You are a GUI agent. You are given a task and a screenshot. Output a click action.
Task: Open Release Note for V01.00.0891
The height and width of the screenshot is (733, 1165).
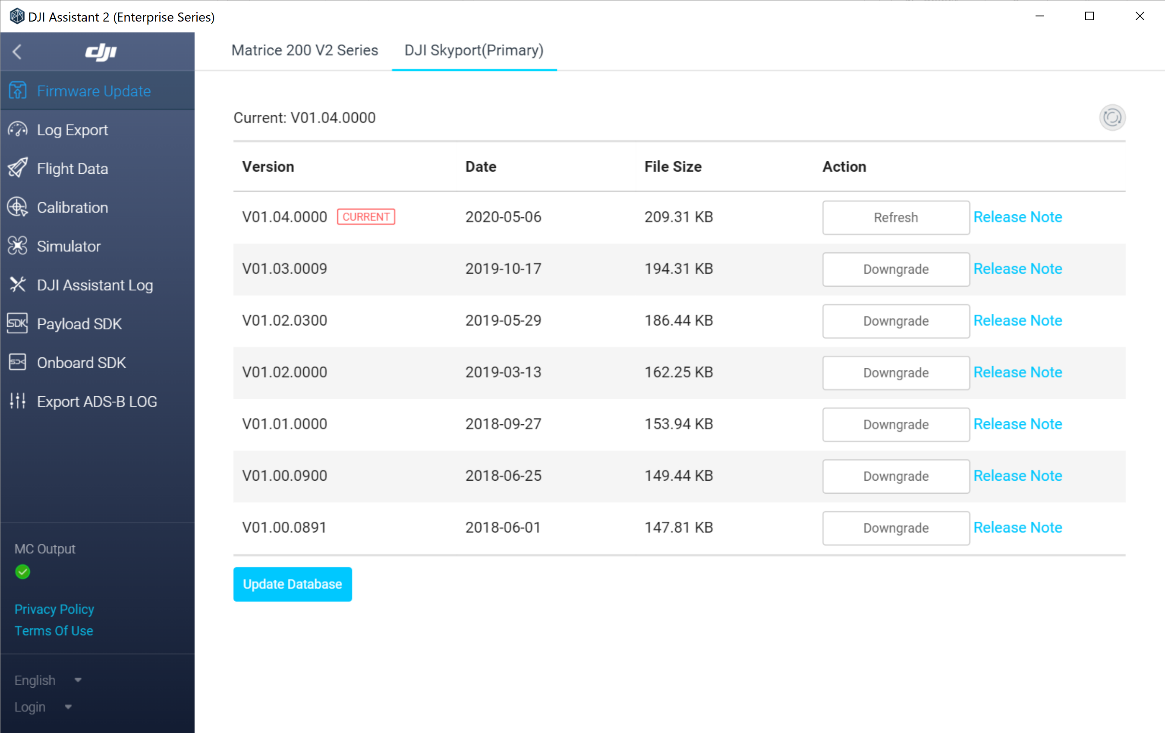pos(1018,527)
